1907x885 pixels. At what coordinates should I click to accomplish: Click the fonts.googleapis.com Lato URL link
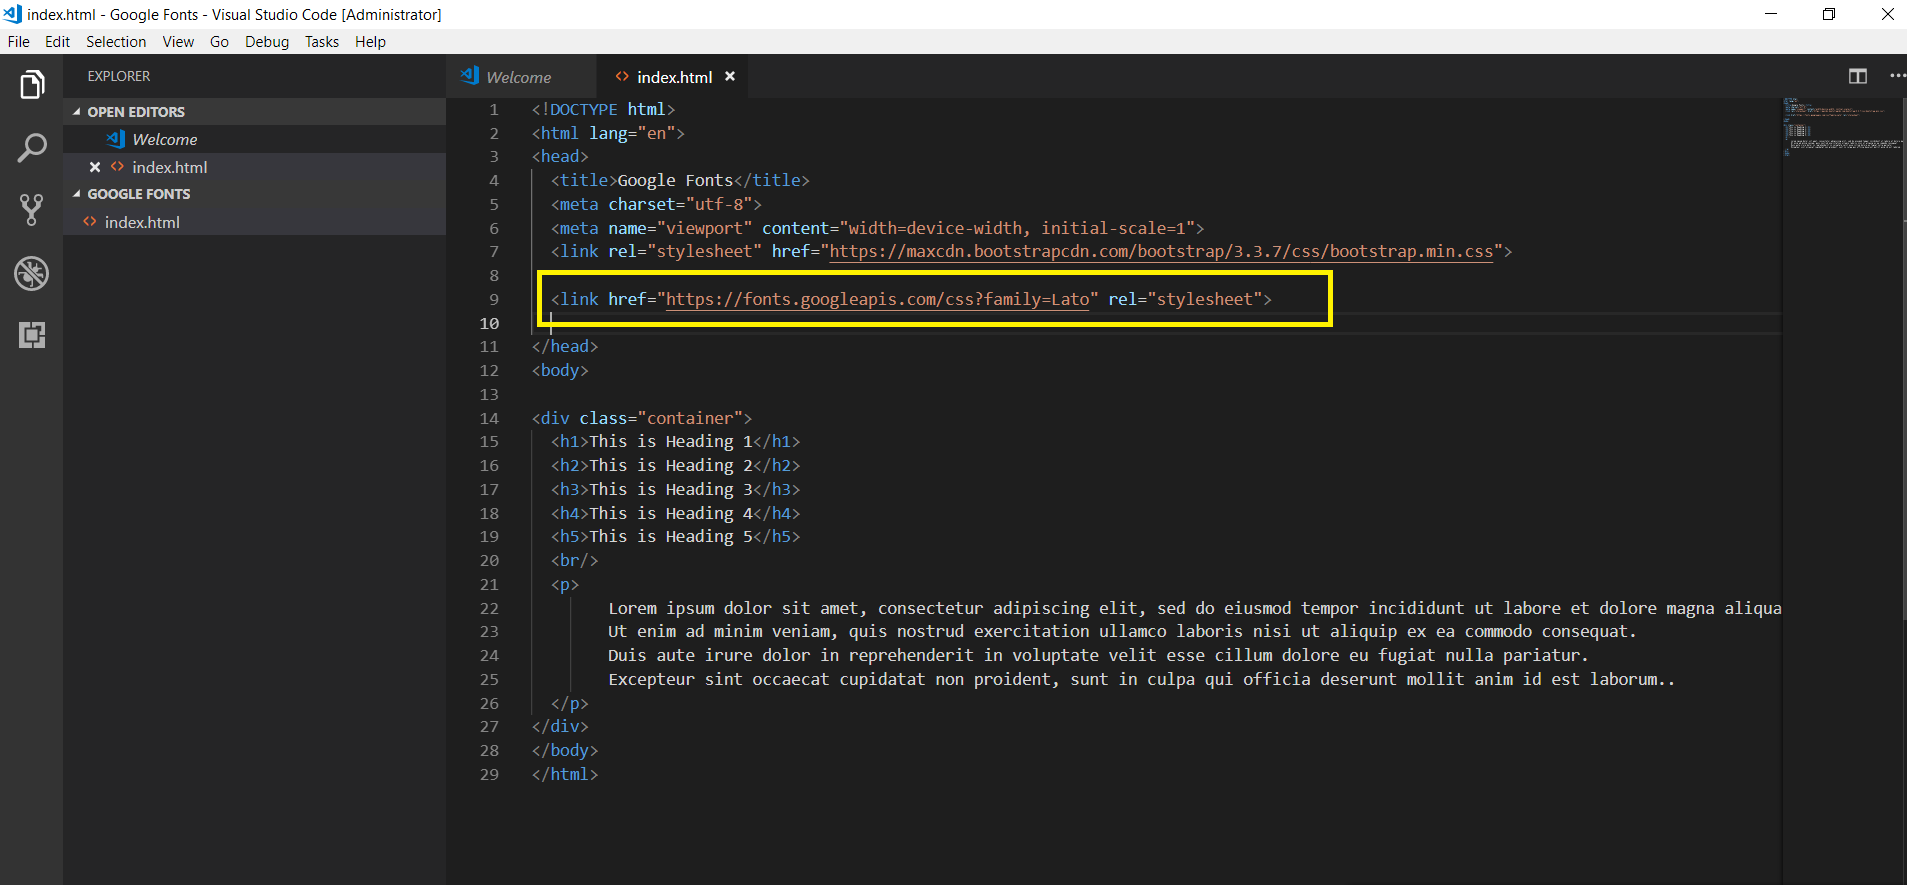click(877, 299)
